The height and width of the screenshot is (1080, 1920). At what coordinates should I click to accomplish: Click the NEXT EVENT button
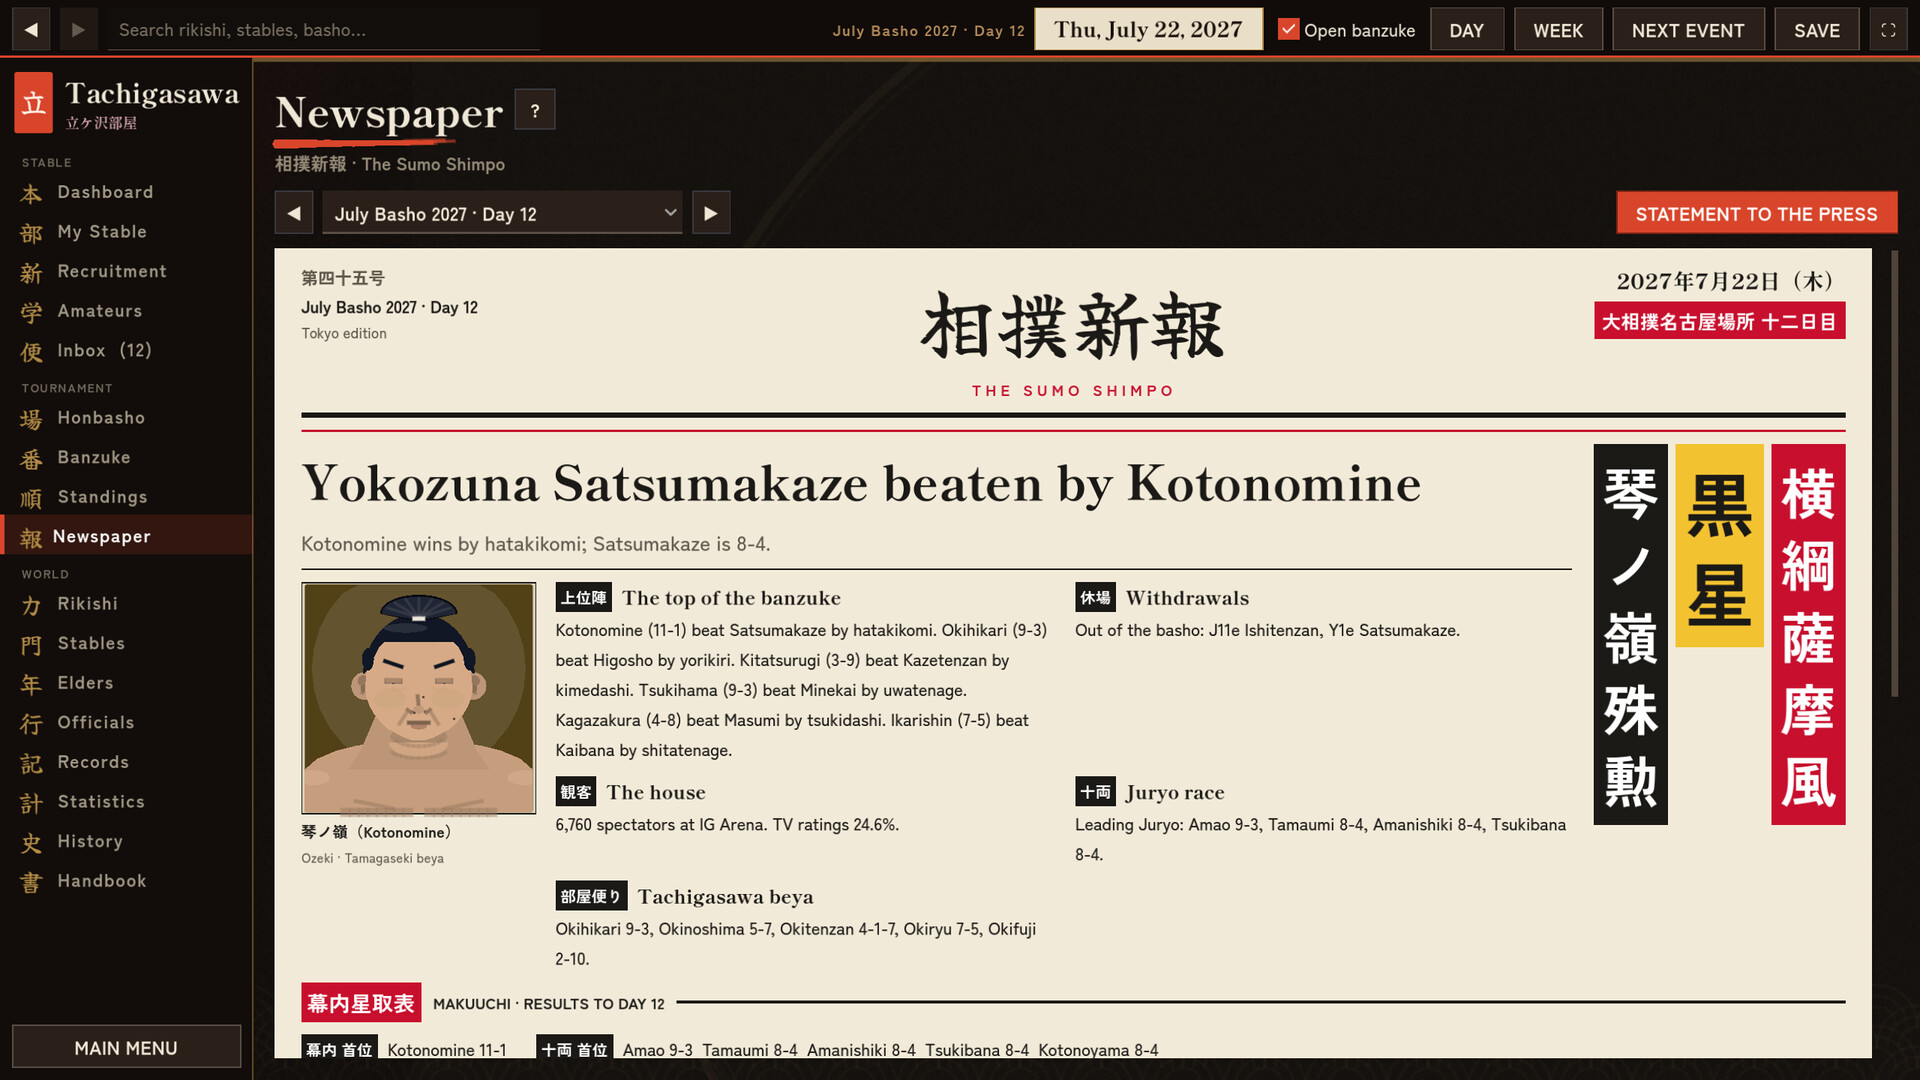coord(1688,30)
